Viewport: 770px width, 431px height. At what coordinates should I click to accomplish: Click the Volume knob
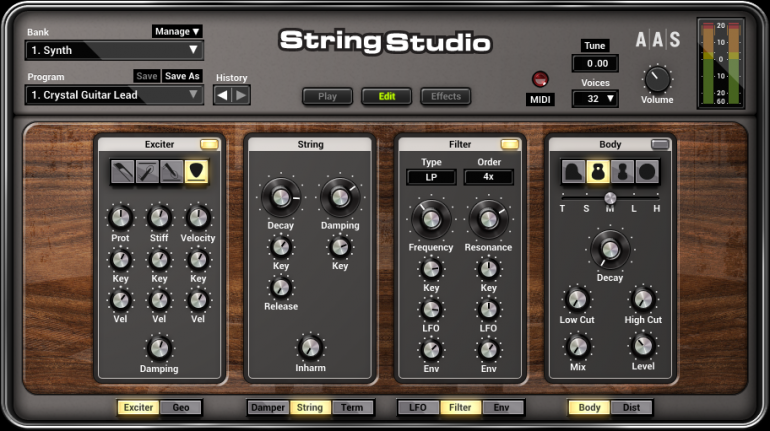click(x=657, y=79)
